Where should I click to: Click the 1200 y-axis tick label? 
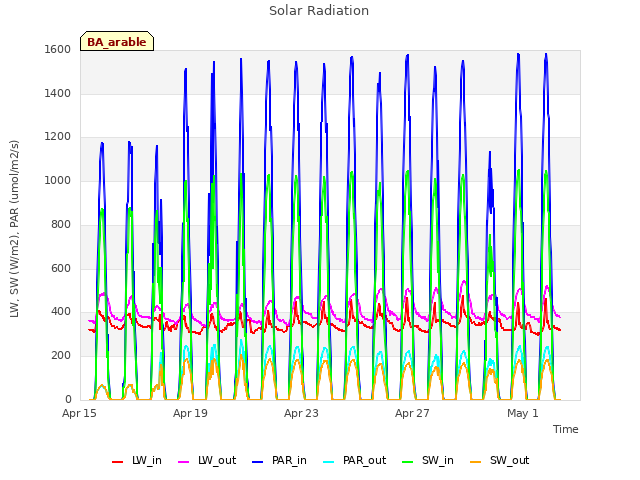[58, 137]
